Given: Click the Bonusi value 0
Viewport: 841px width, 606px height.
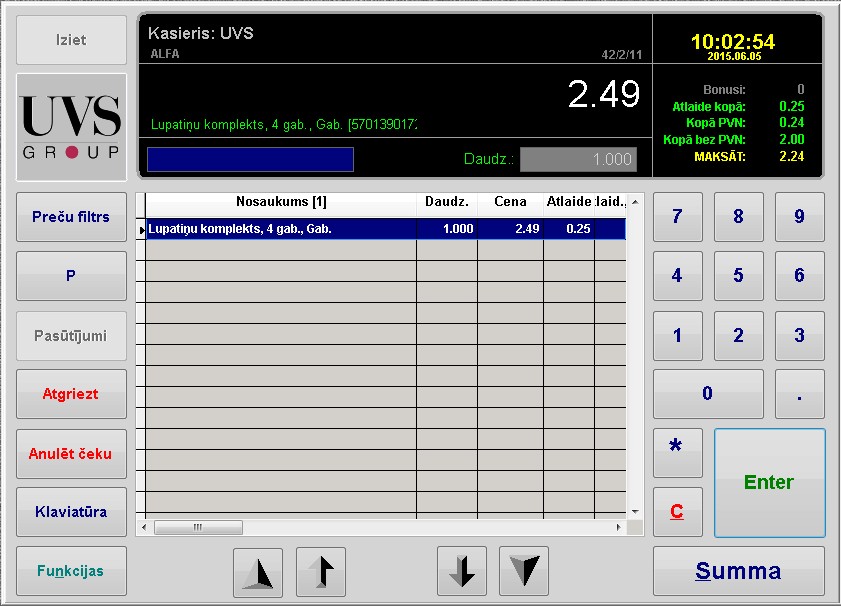Looking at the screenshot, I should (x=800, y=90).
